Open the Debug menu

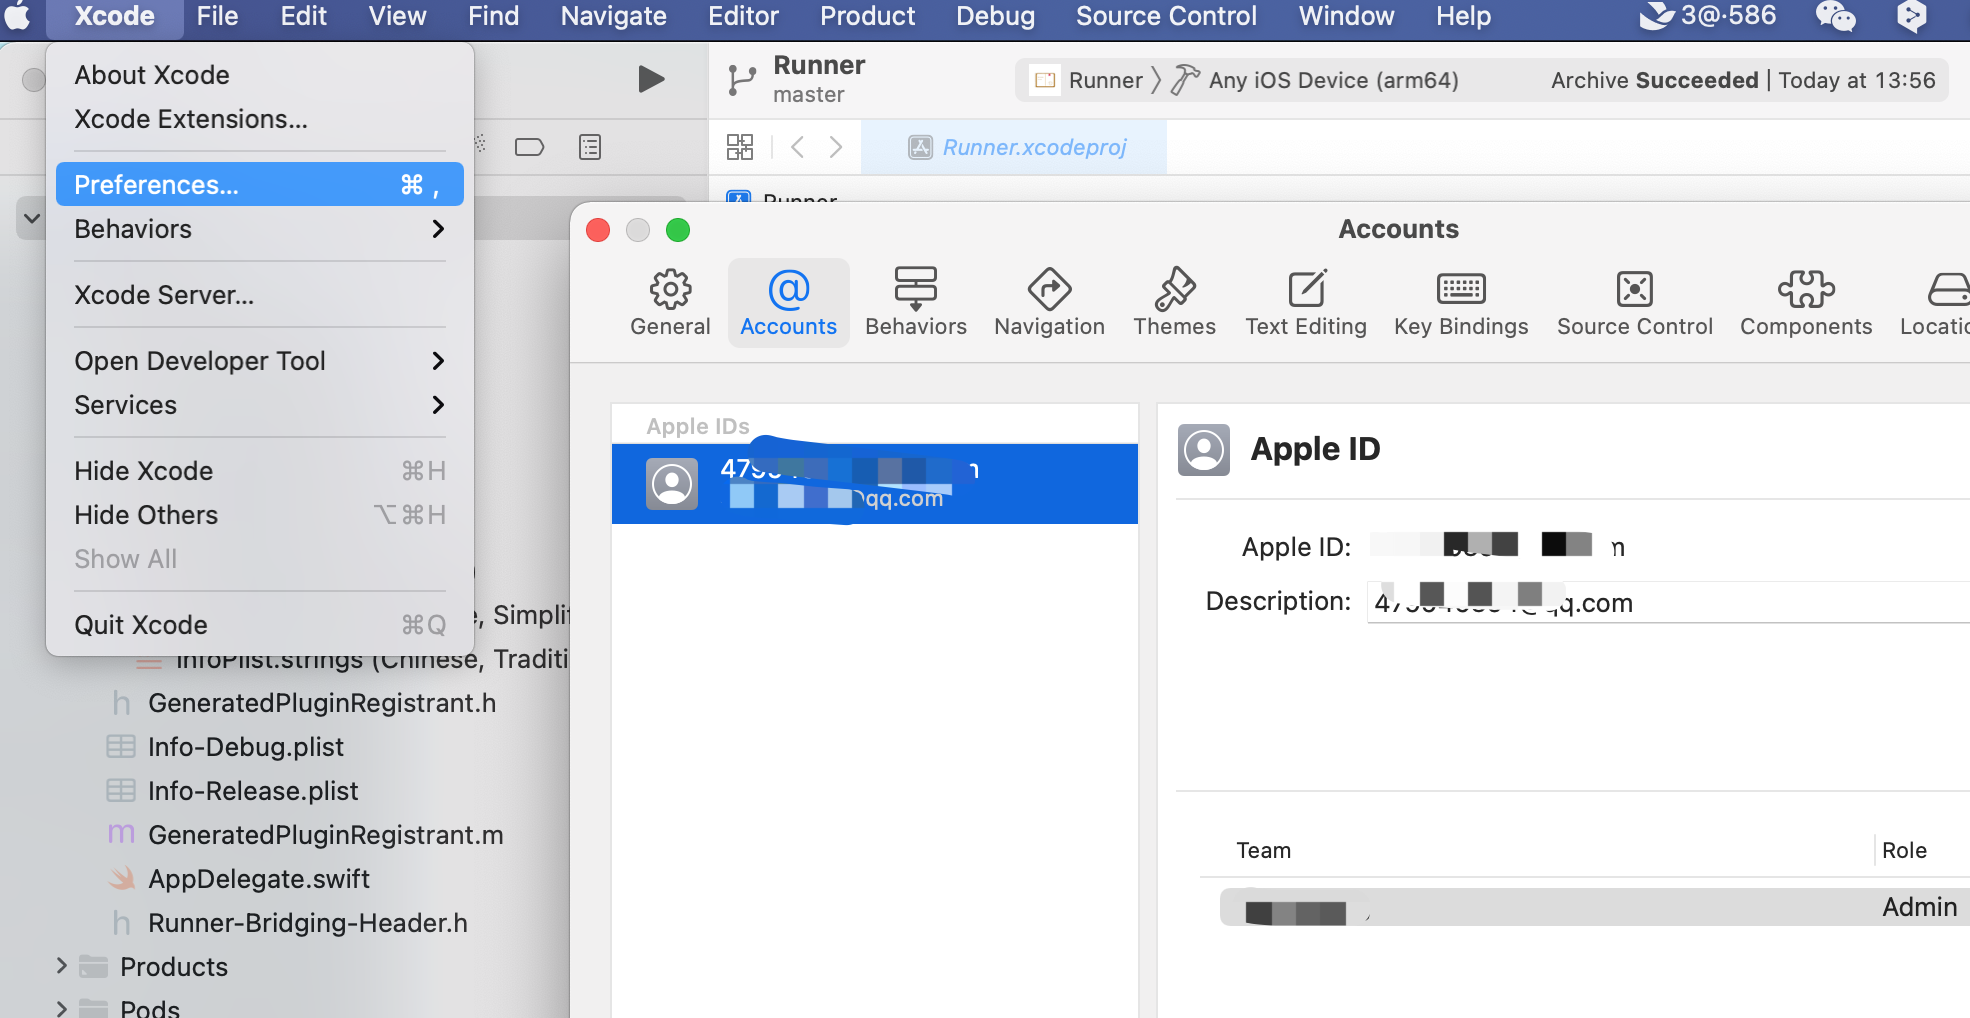click(995, 16)
